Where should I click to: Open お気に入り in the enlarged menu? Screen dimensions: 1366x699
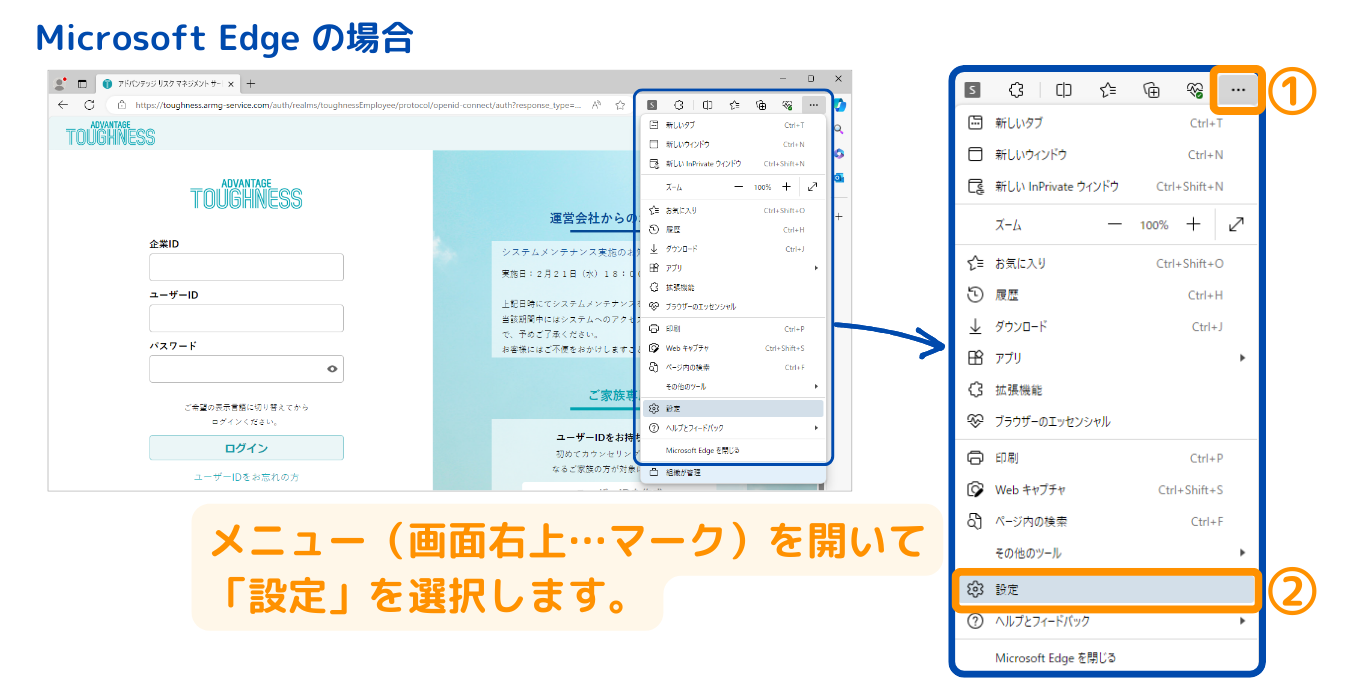pyautogui.click(x=1106, y=264)
